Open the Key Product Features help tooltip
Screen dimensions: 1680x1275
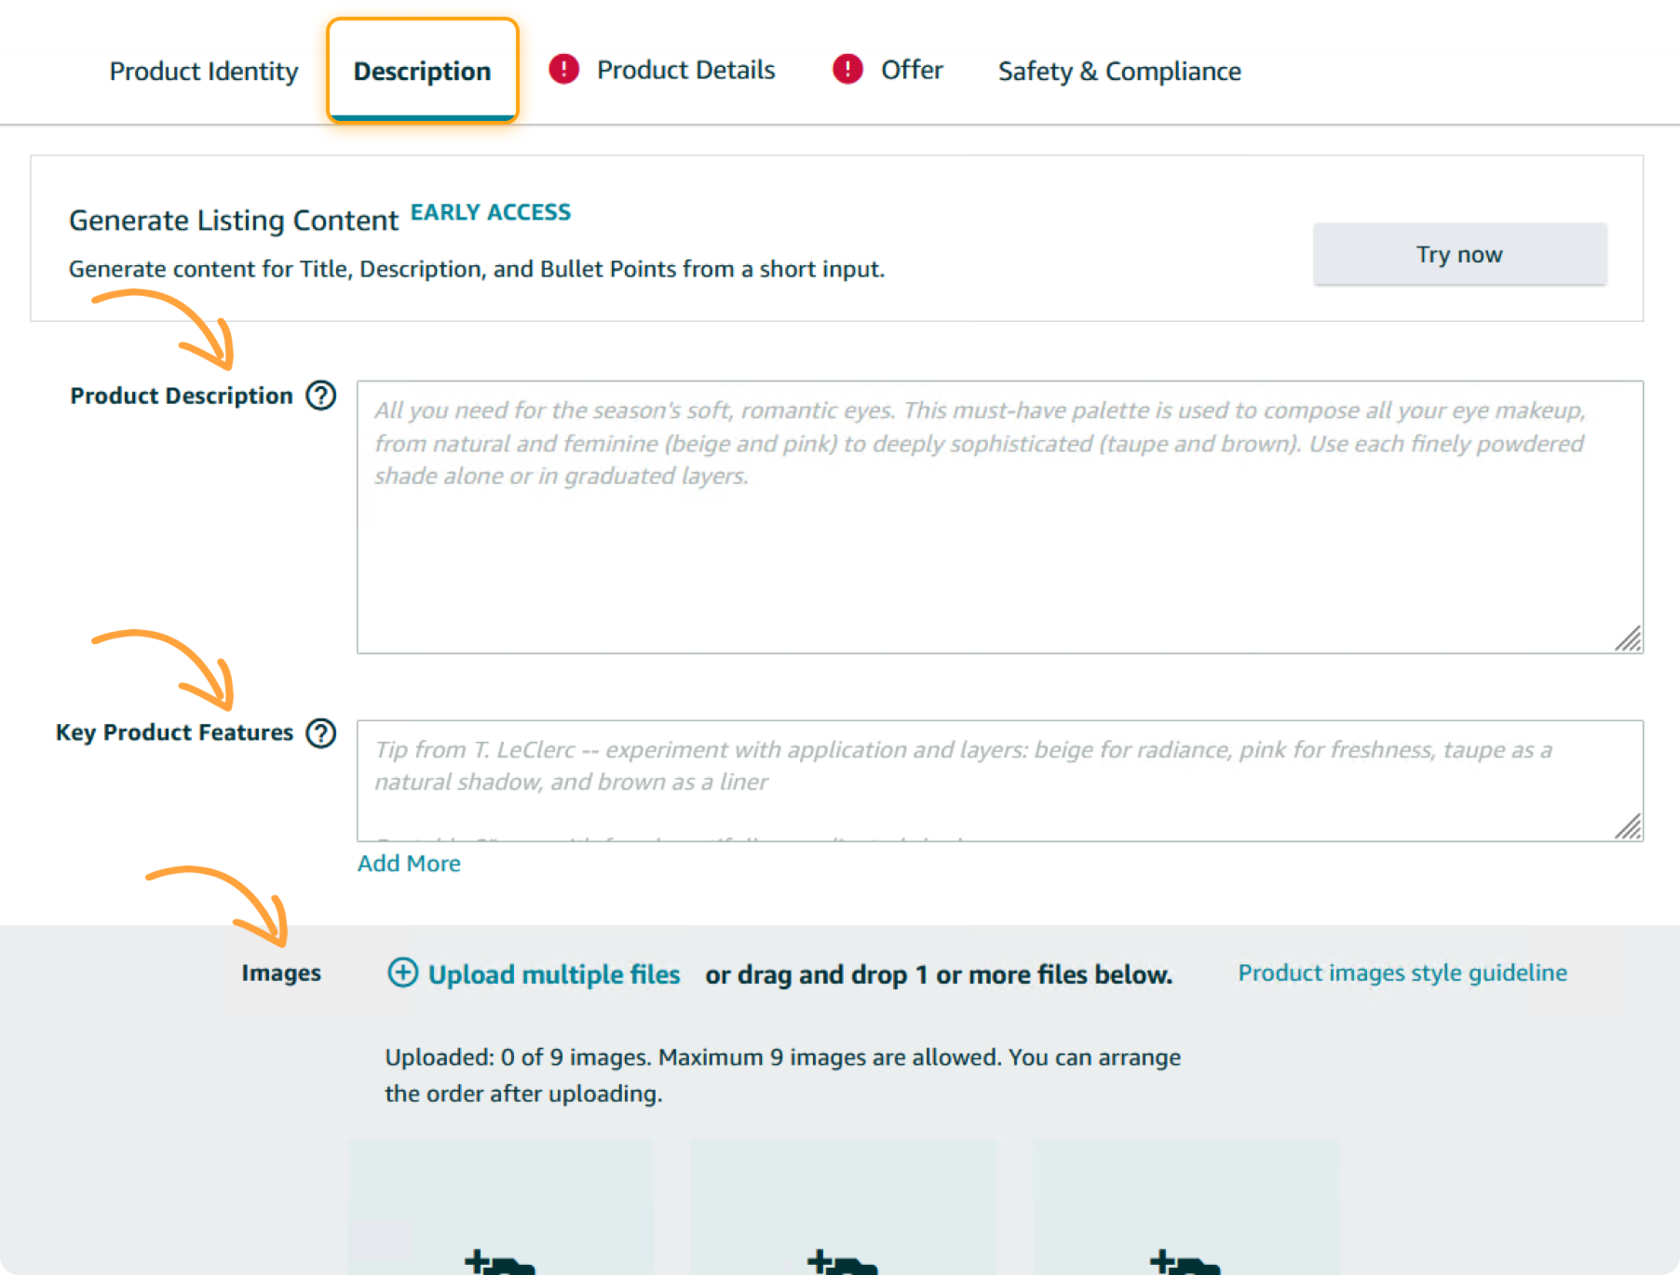(x=322, y=733)
